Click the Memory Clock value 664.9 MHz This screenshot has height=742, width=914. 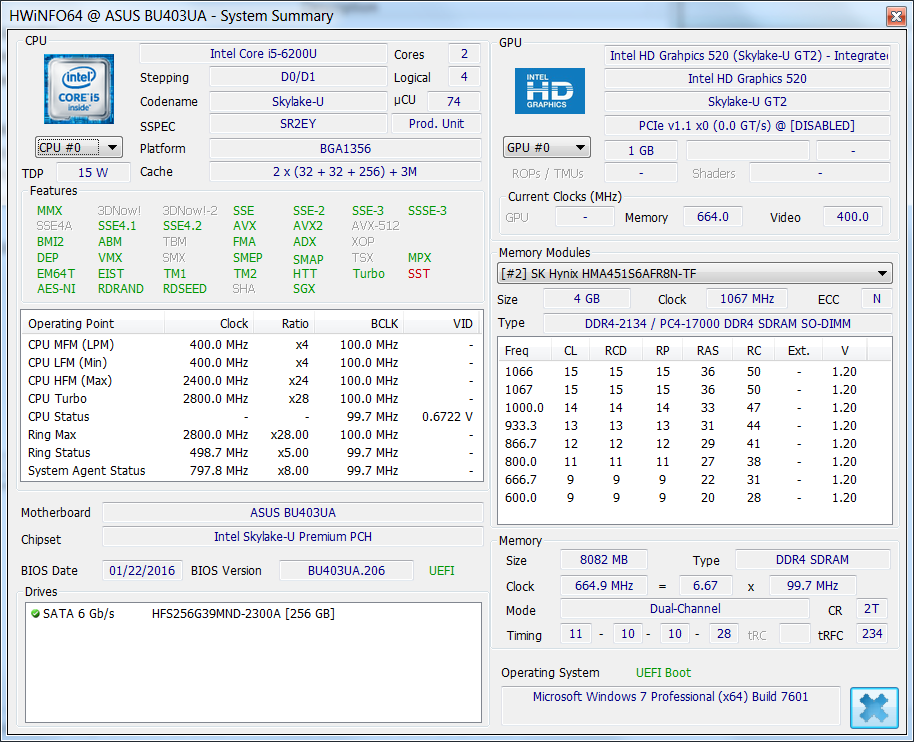point(604,586)
